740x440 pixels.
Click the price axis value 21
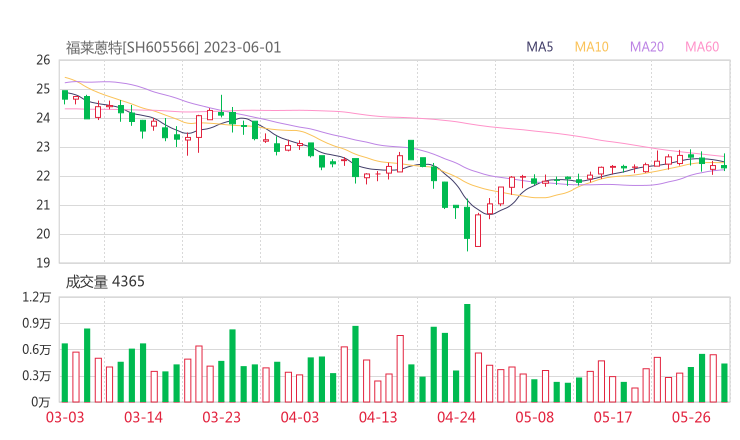click(43, 205)
